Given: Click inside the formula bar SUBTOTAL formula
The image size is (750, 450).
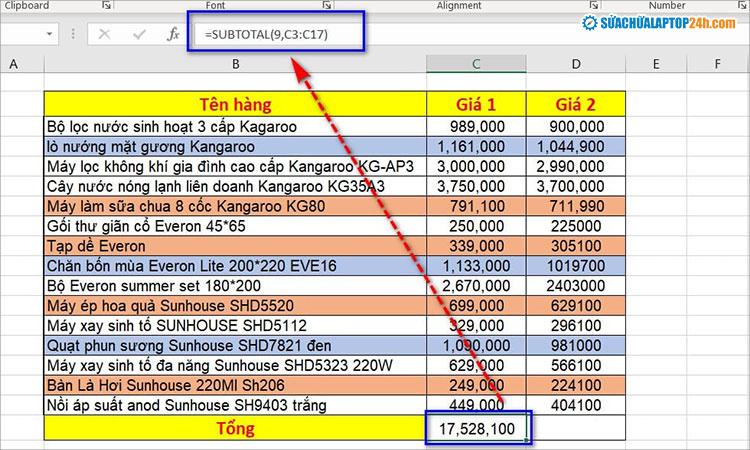Looking at the screenshot, I should 266,34.
